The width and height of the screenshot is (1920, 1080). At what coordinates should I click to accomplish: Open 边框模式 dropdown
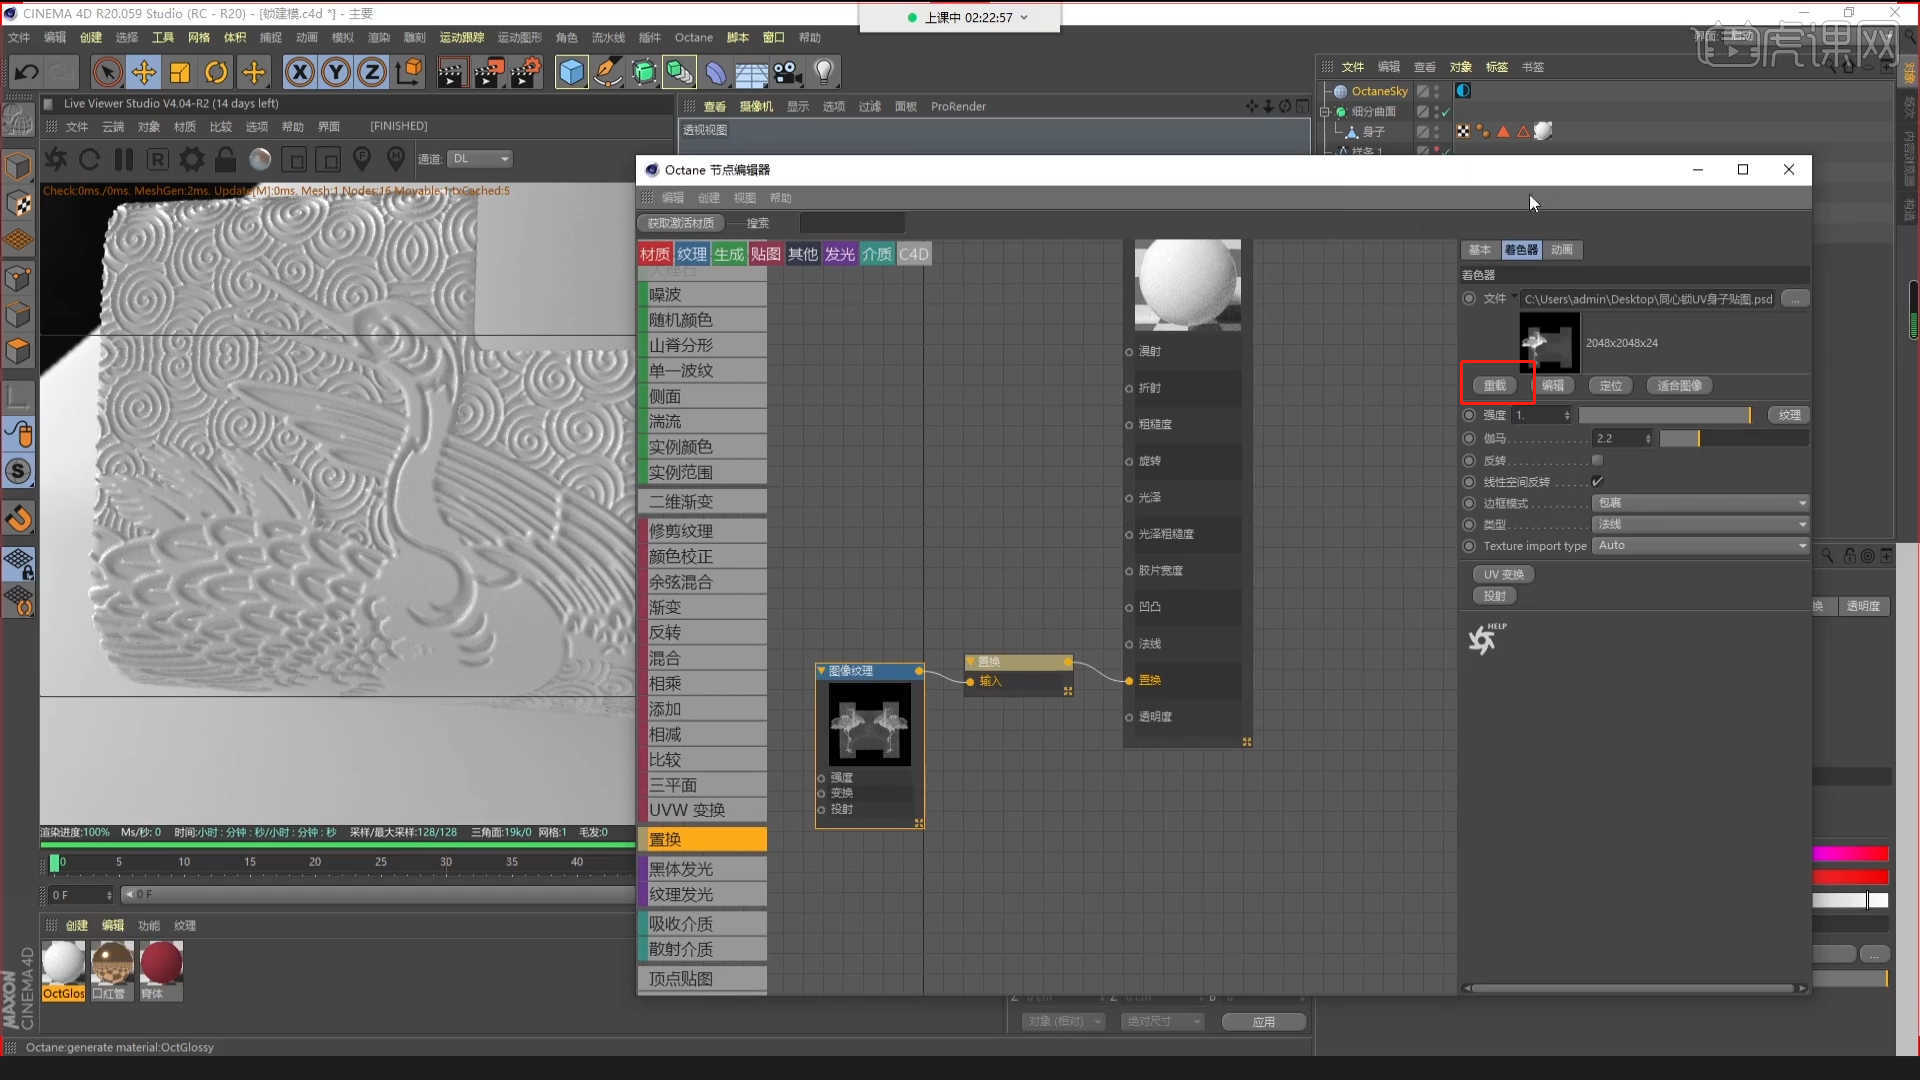click(x=1700, y=503)
